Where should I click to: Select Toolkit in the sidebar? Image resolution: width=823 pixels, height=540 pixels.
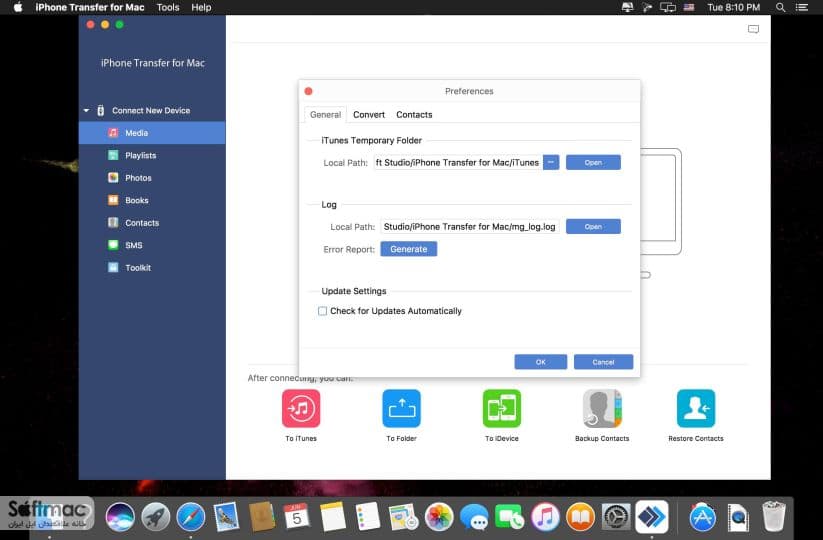[152, 268]
